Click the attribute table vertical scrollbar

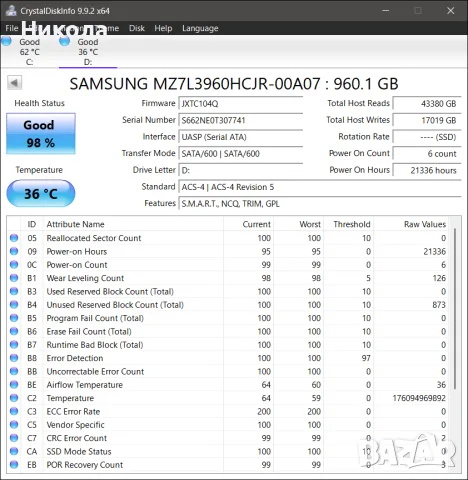[455, 308]
